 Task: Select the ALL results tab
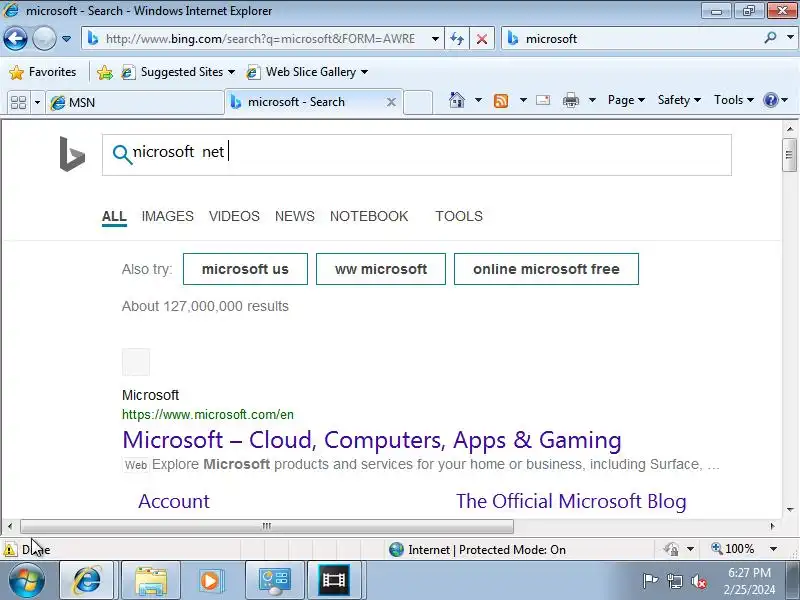[114, 216]
